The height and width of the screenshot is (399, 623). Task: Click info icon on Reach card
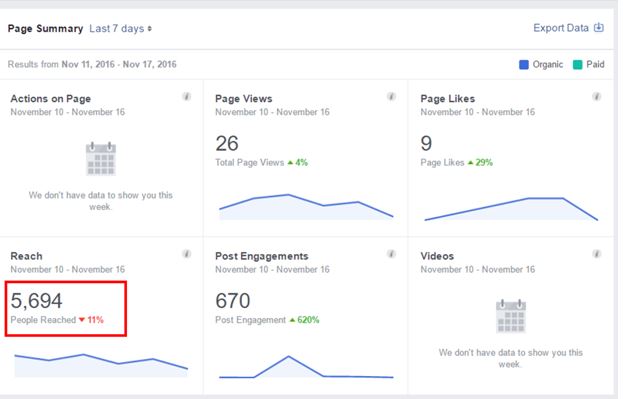coord(187,254)
